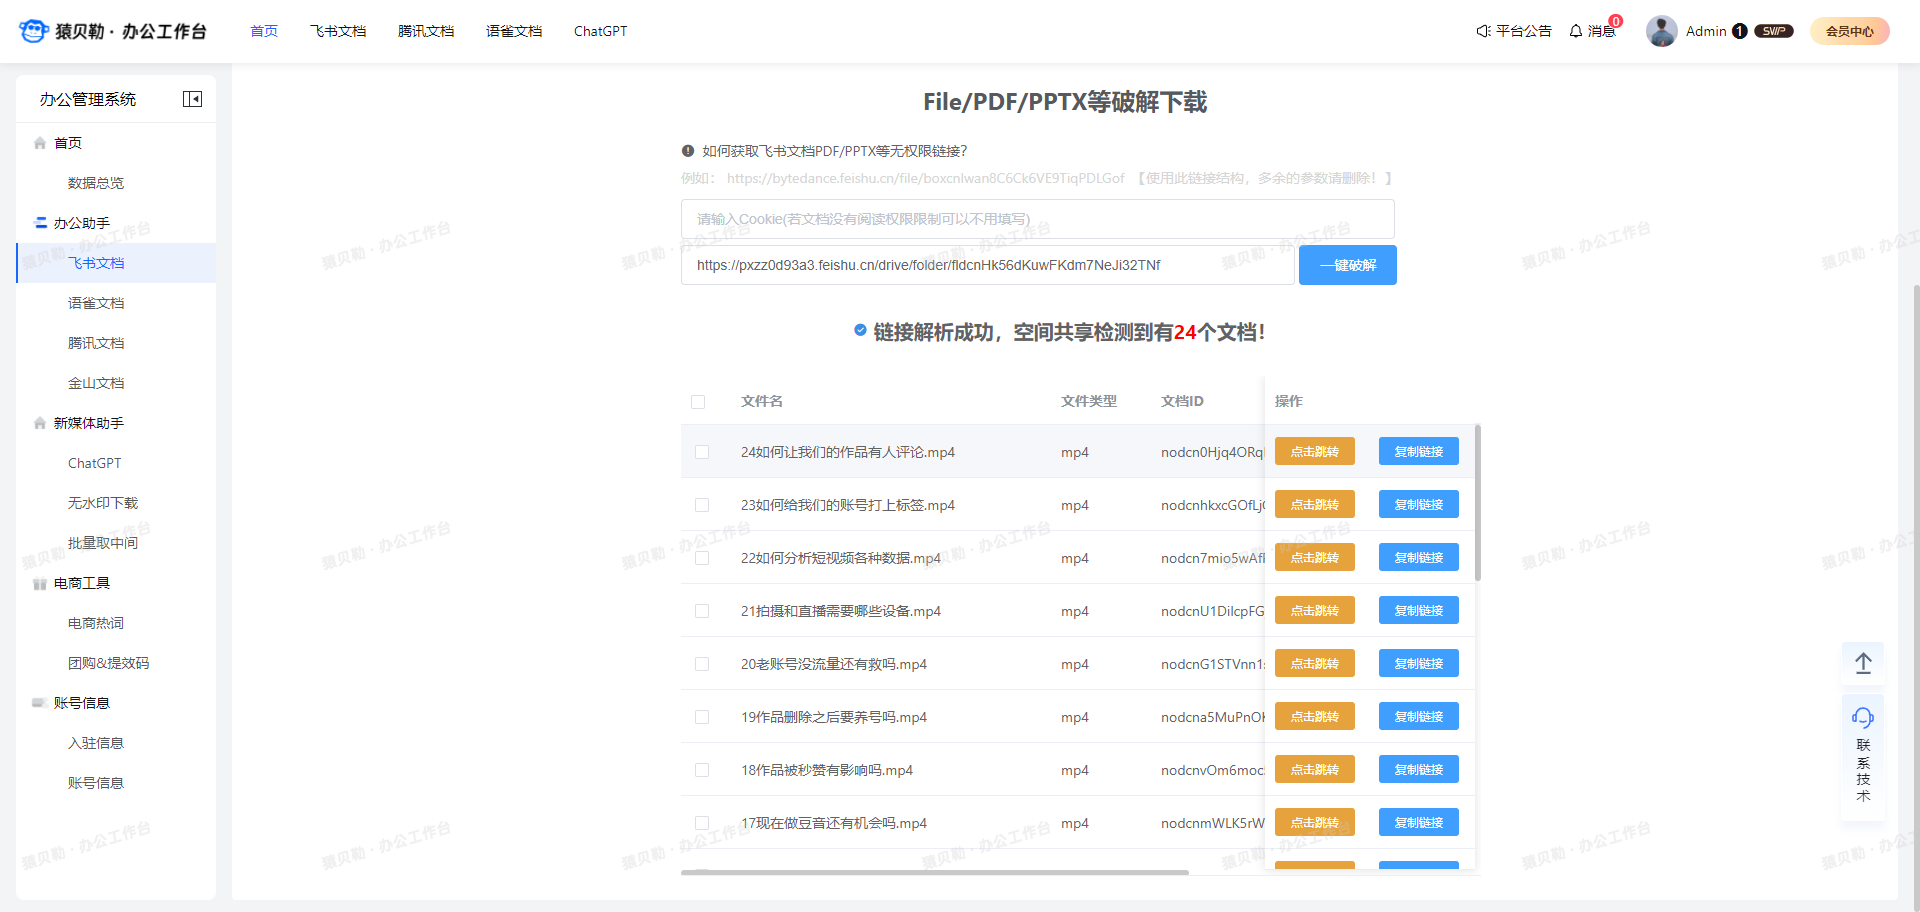This screenshot has height=912, width=1920.
Task: Click the SVIP badge icon
Action: tap(1774, 31)
